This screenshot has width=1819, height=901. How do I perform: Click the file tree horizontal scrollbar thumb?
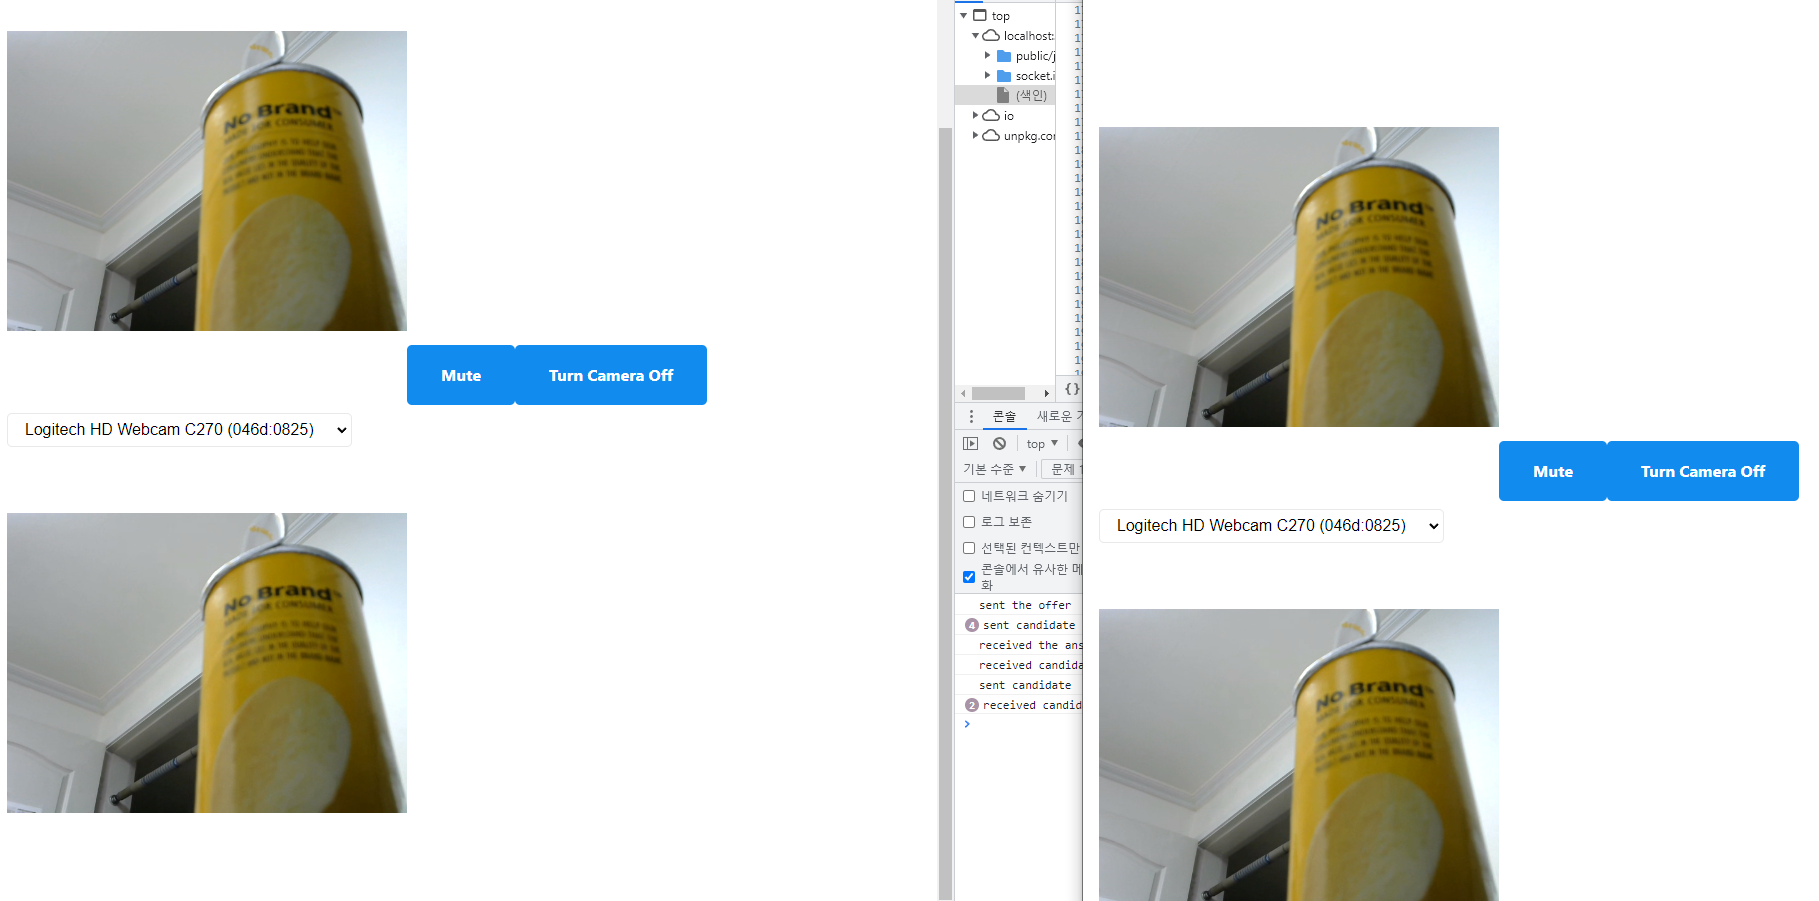pos(998,394)
